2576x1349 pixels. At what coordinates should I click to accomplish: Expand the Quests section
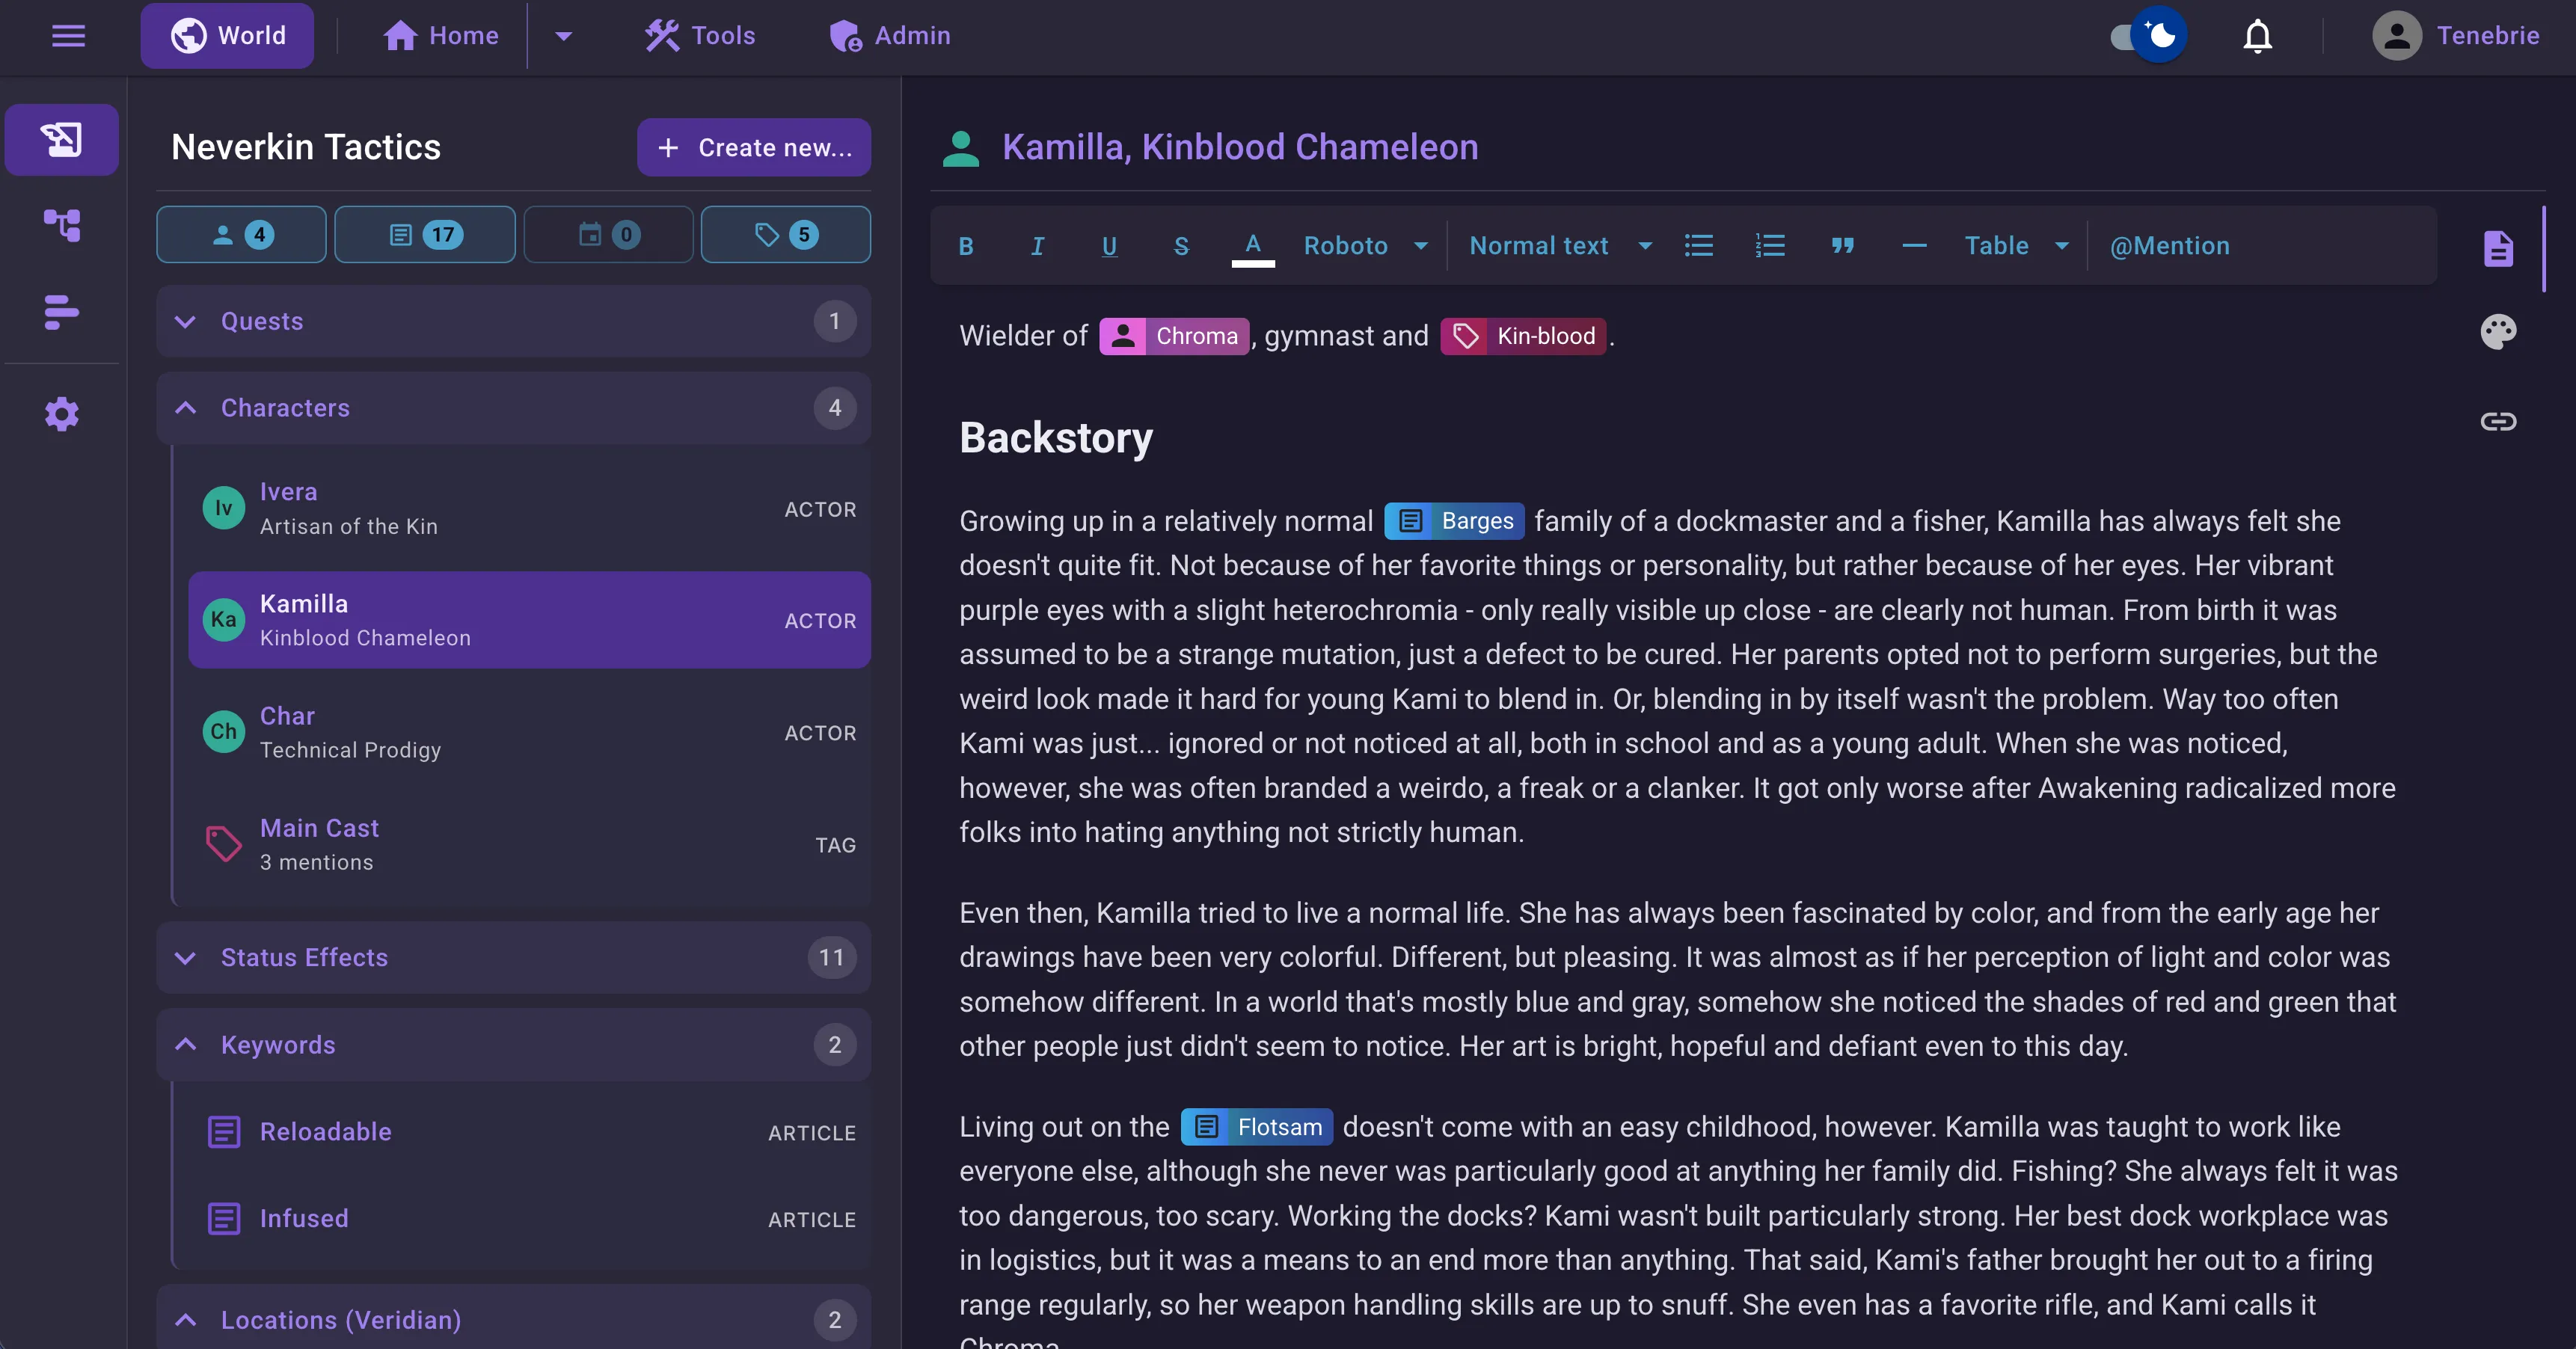point(513,321)
